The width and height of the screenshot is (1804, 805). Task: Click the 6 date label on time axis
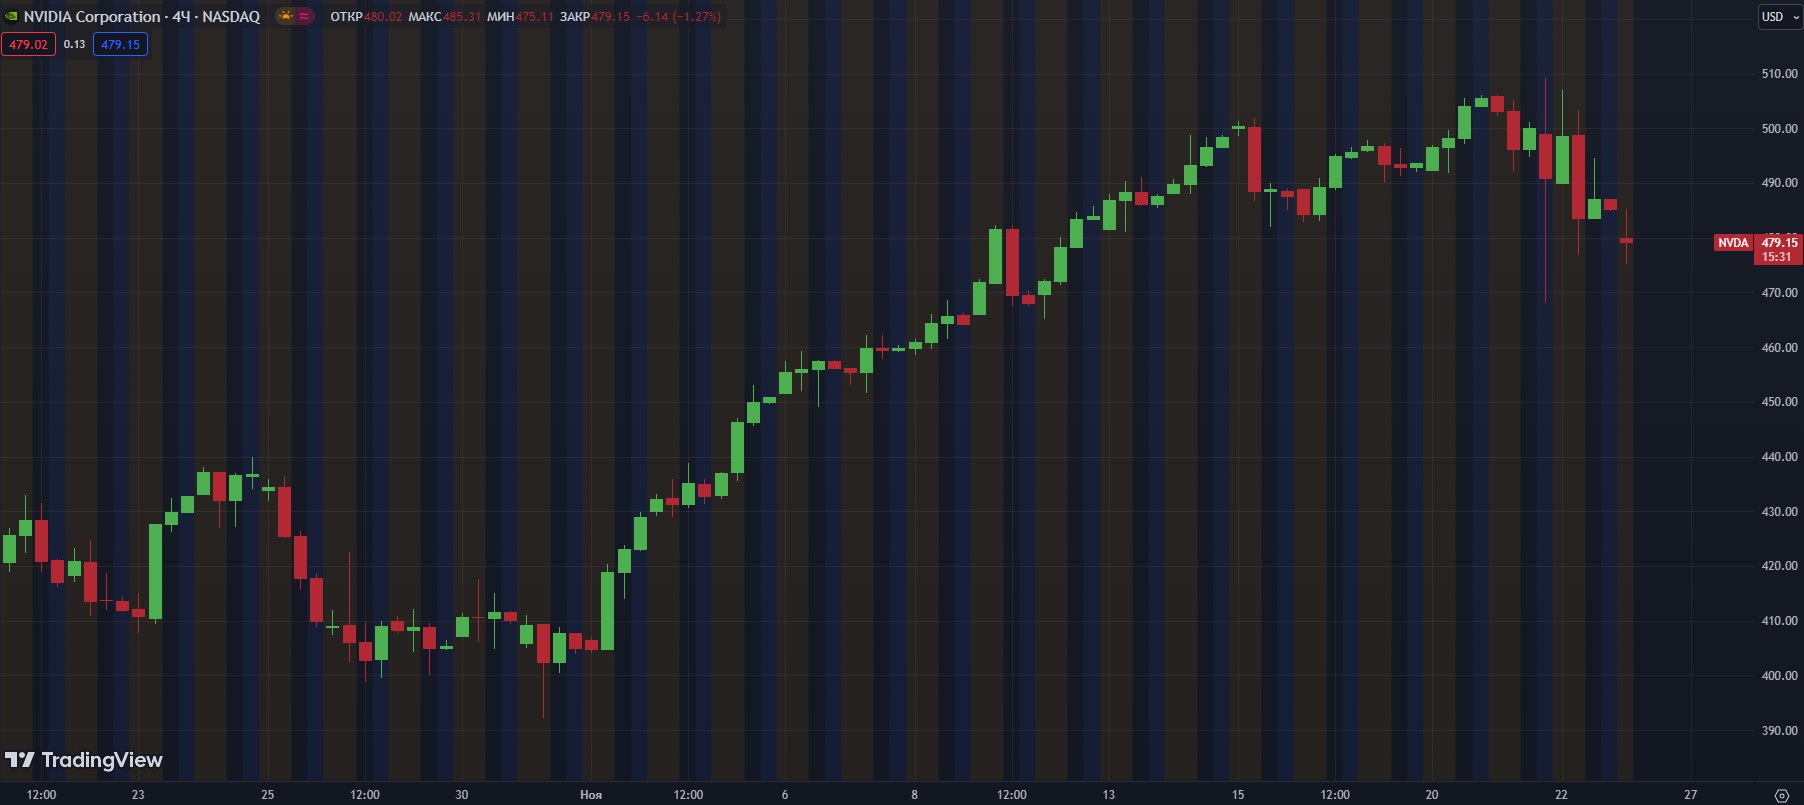[x=785, y=795]
